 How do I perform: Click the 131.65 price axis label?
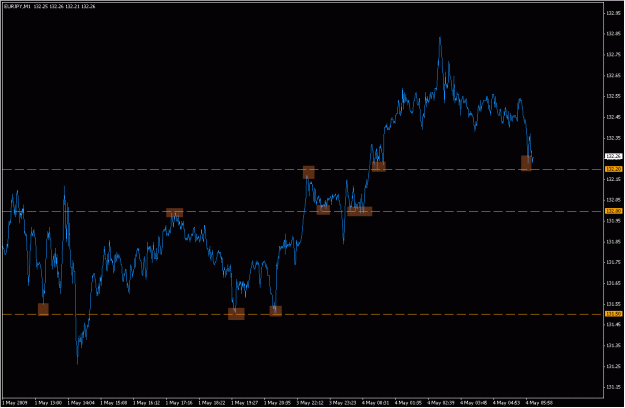(x=613, y=283)
